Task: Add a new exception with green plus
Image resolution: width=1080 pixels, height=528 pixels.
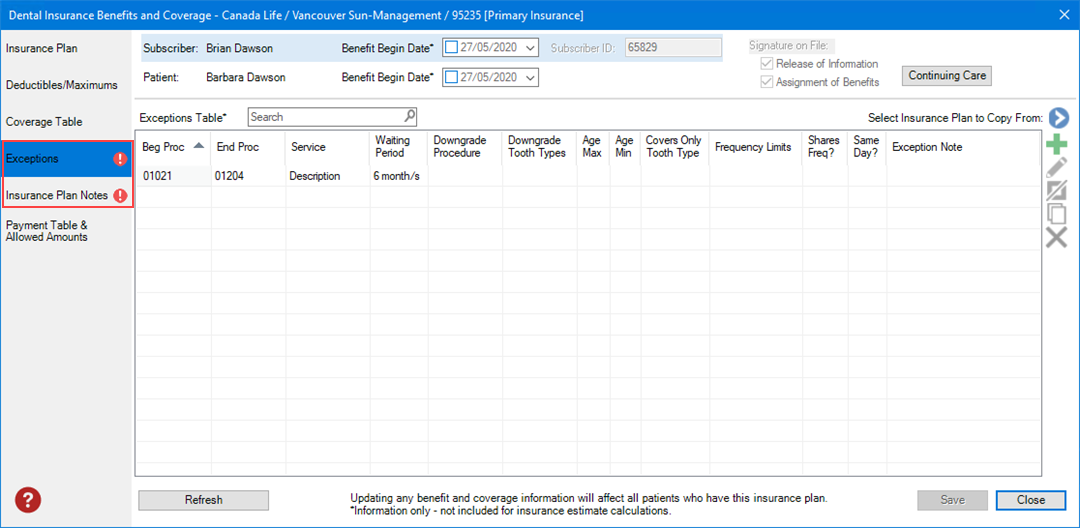Action: [1057, 145]
